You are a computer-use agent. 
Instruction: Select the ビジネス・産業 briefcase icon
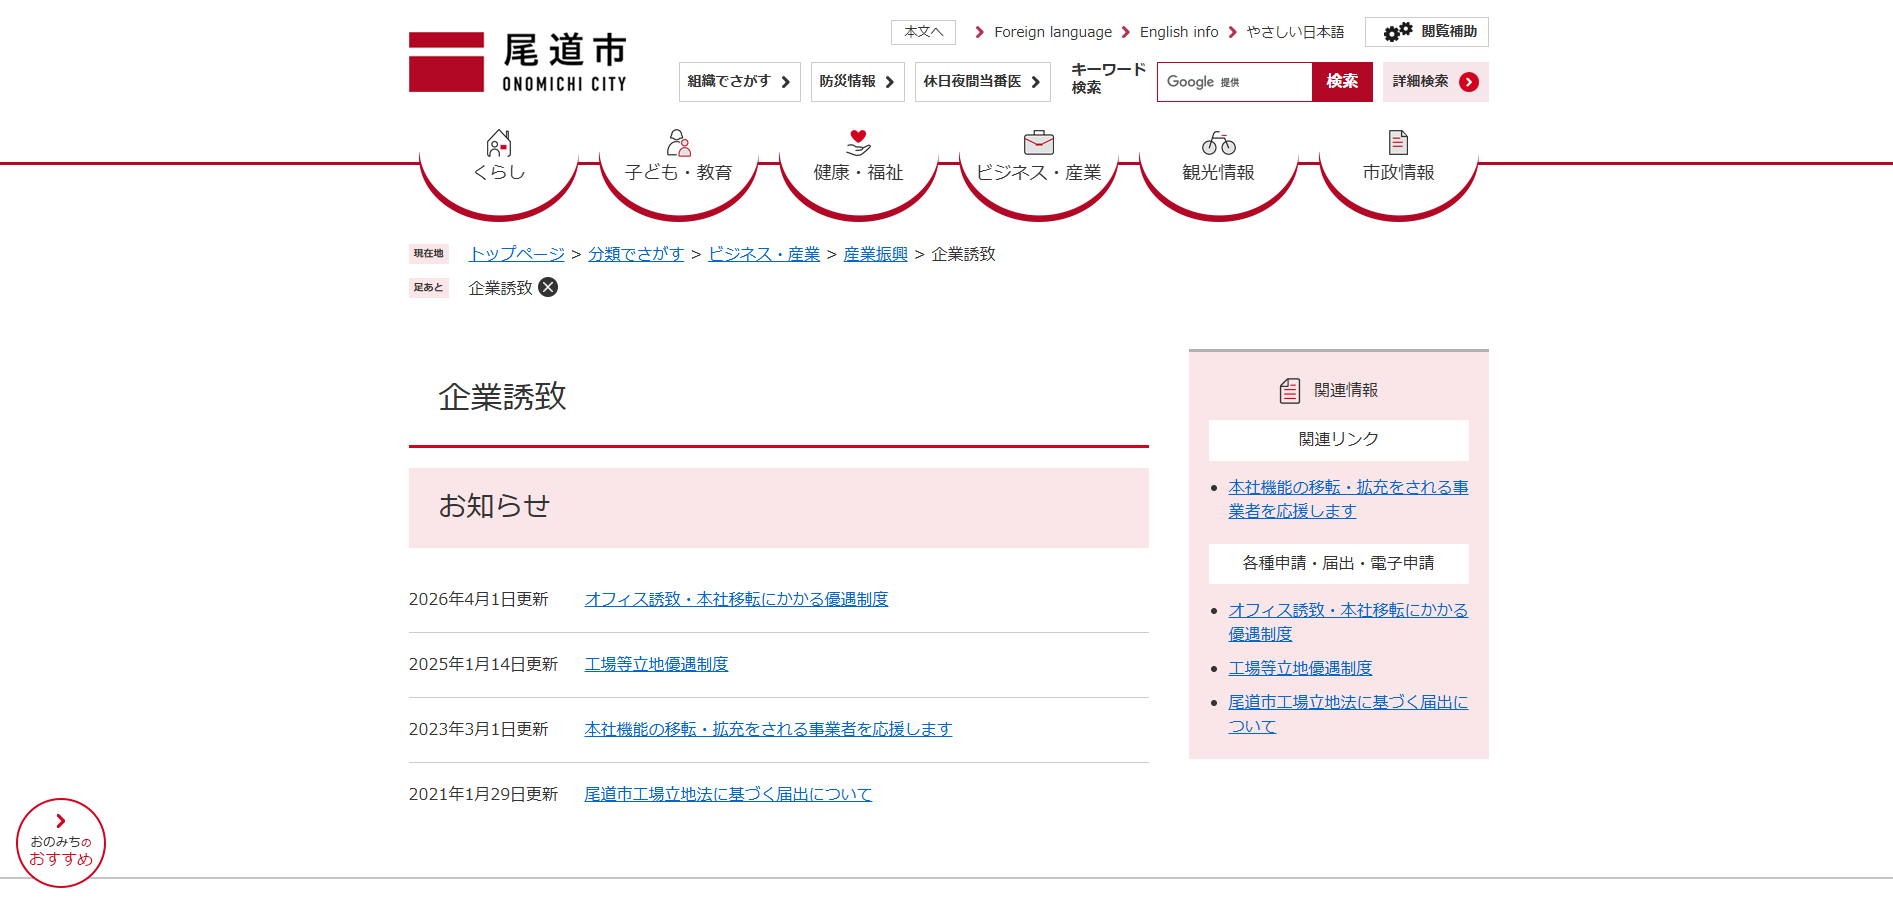1039,143
